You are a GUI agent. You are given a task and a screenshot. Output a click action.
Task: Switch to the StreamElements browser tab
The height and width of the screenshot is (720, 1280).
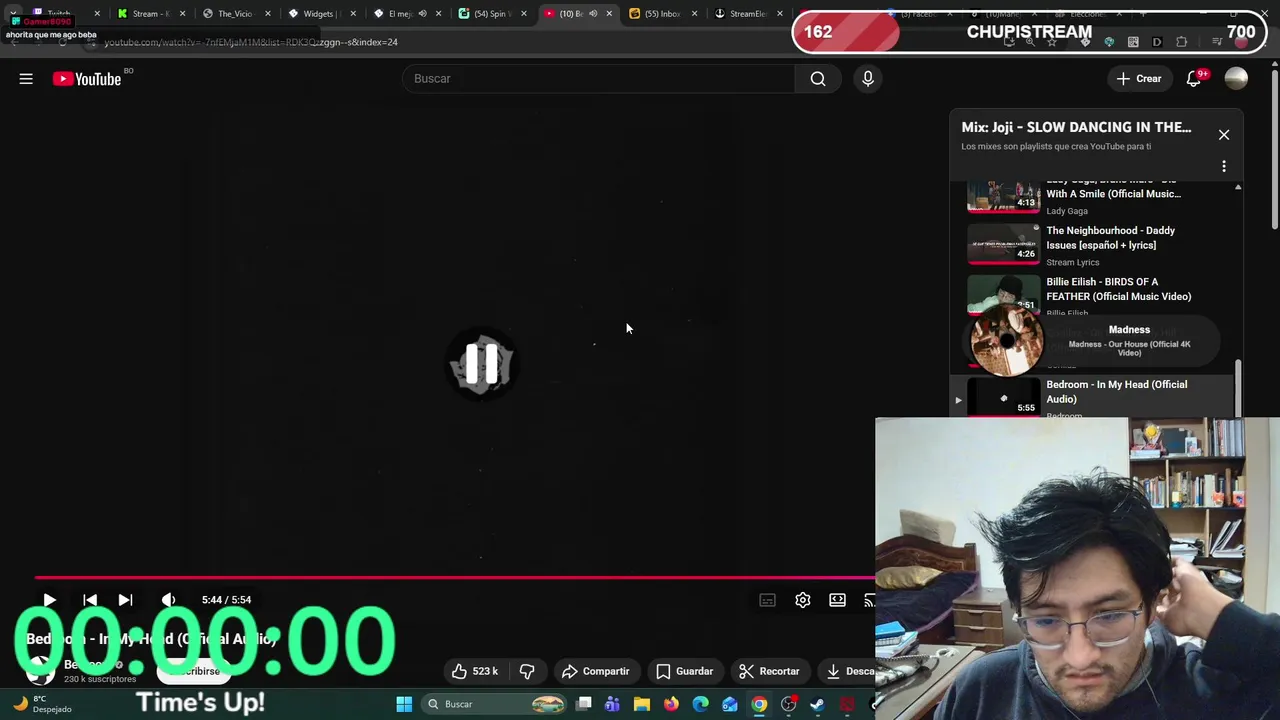pos(747,14)
